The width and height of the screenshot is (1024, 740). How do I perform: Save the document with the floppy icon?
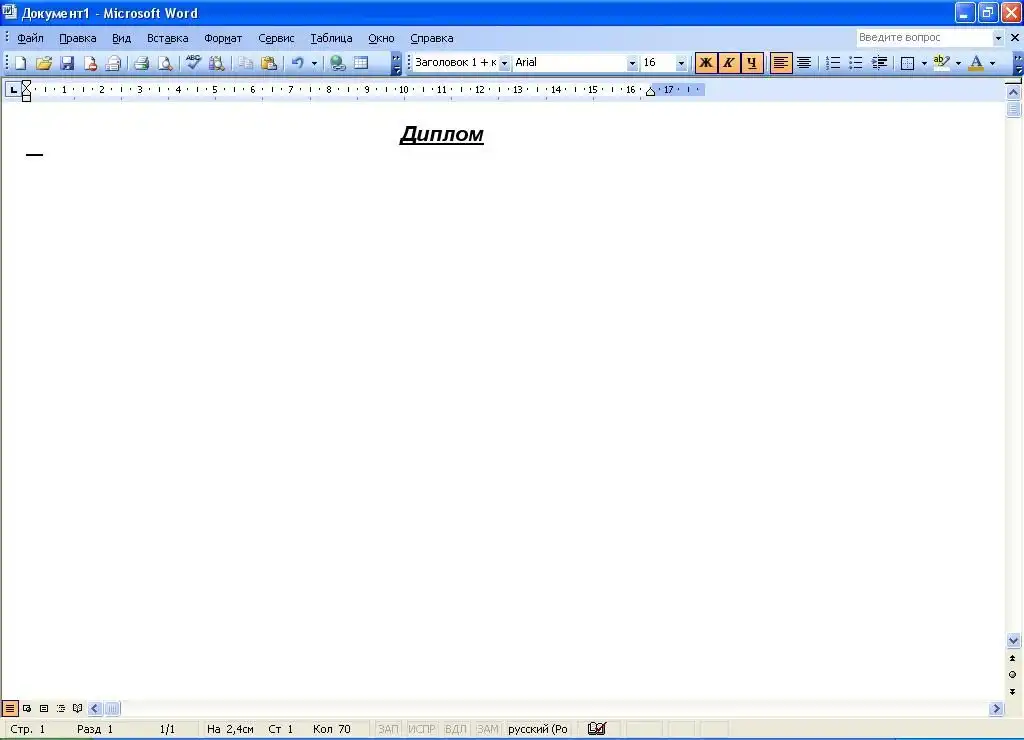coord(67,63)
